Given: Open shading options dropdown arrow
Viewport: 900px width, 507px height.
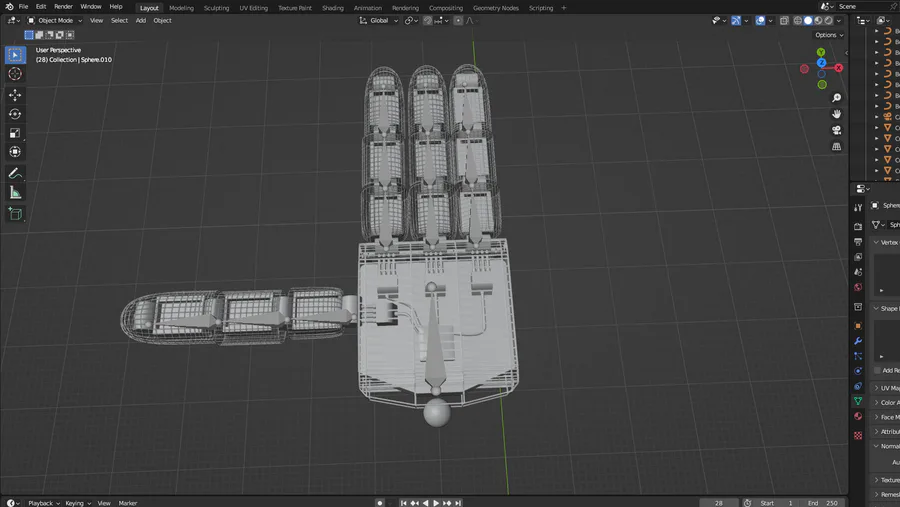Looking at the screenshot, I should point(839,21).
